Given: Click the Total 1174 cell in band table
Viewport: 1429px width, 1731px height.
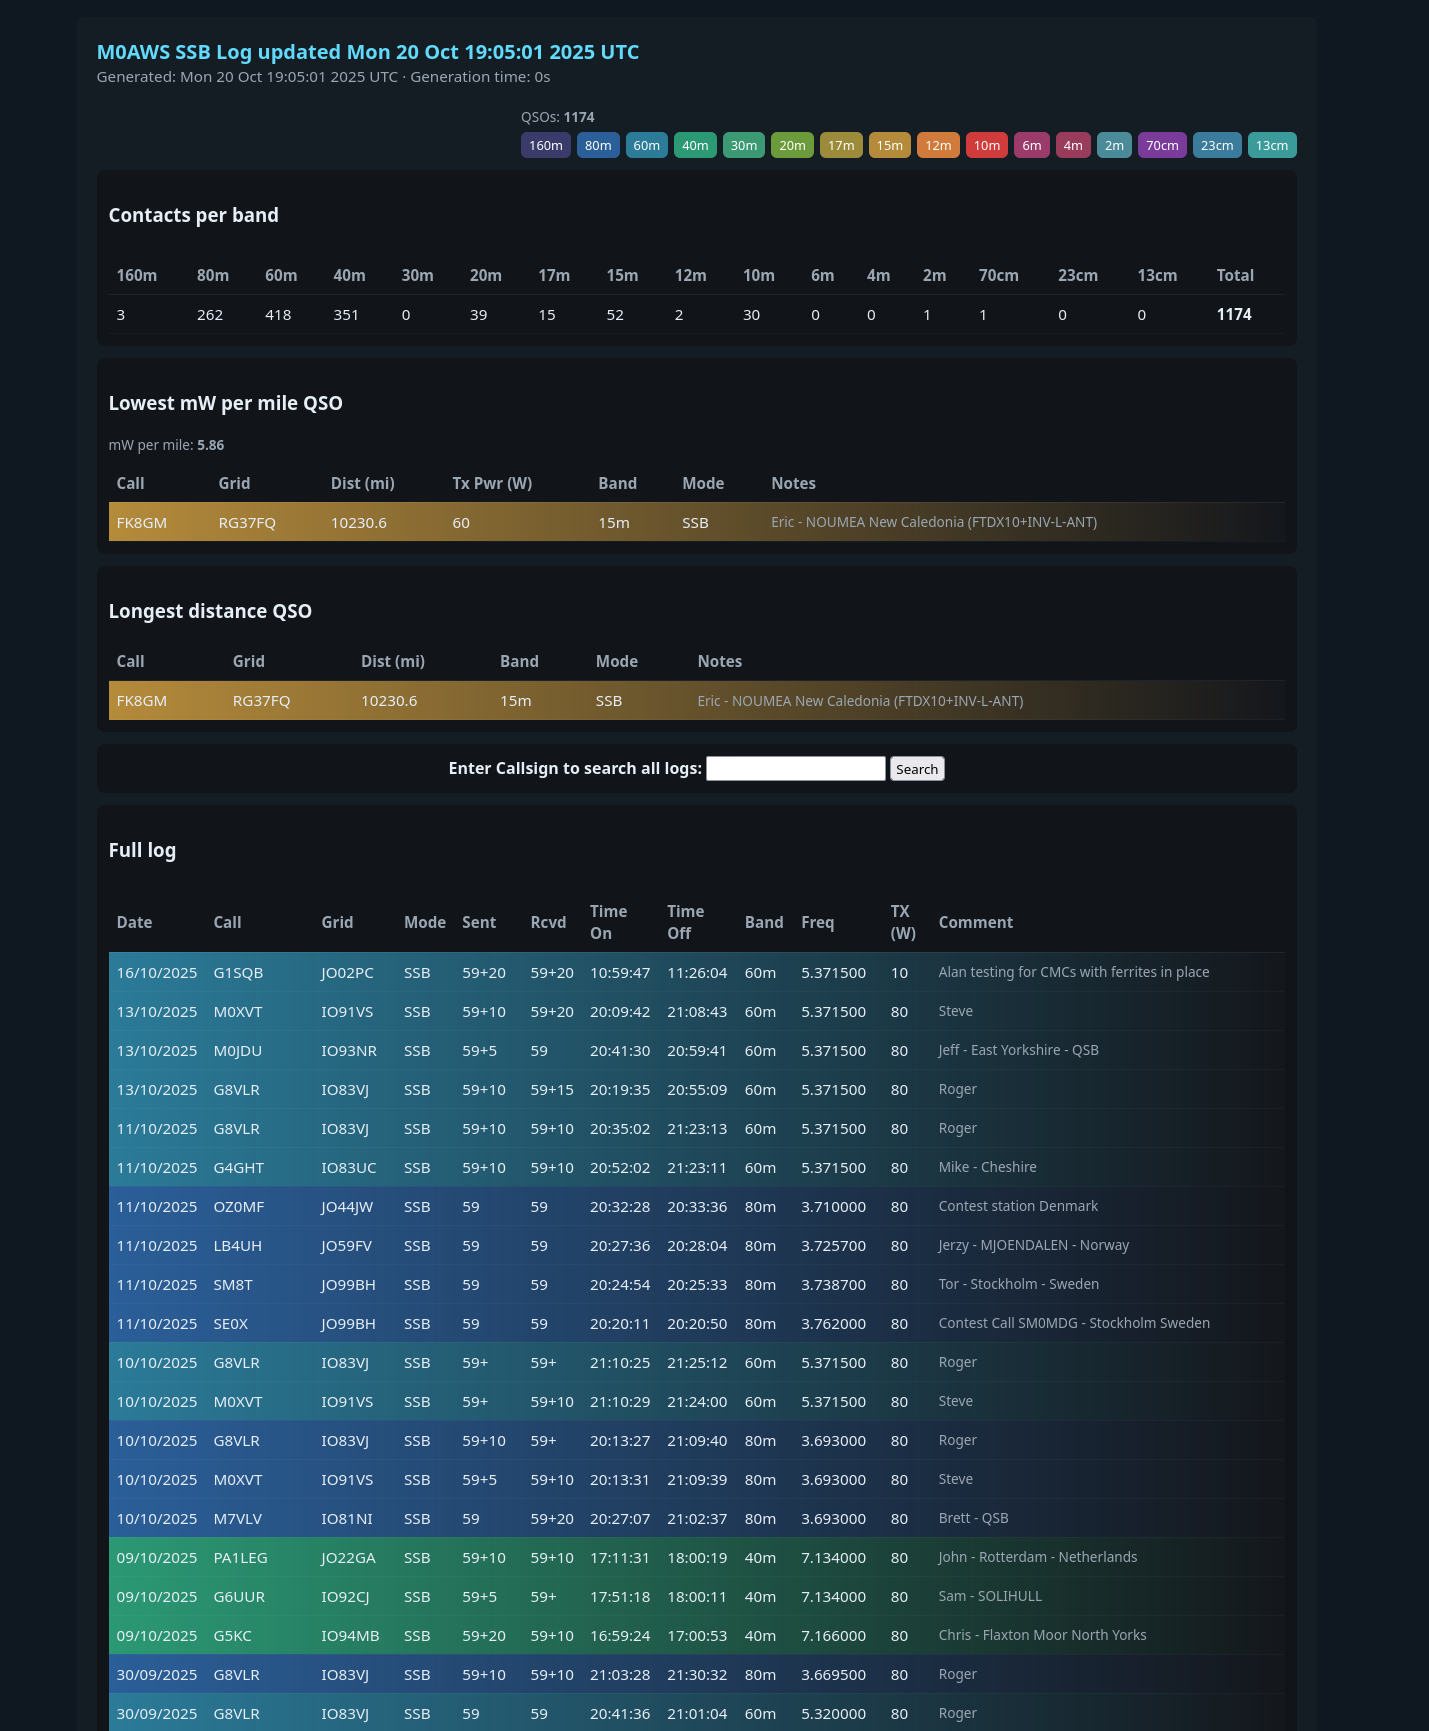Looking at the screenshot, I should [x=1234, y=314].
